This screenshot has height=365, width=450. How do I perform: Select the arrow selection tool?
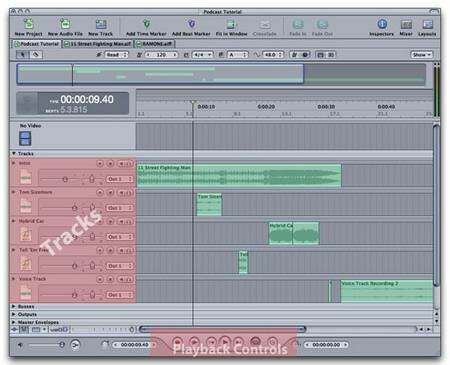pos(23,55)
